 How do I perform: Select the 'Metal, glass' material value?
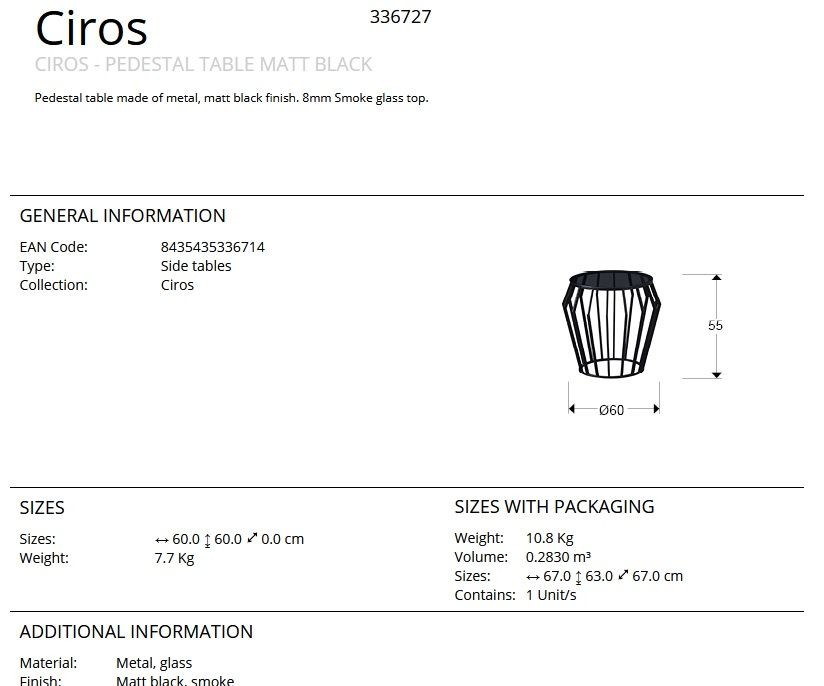click(154, 663)
